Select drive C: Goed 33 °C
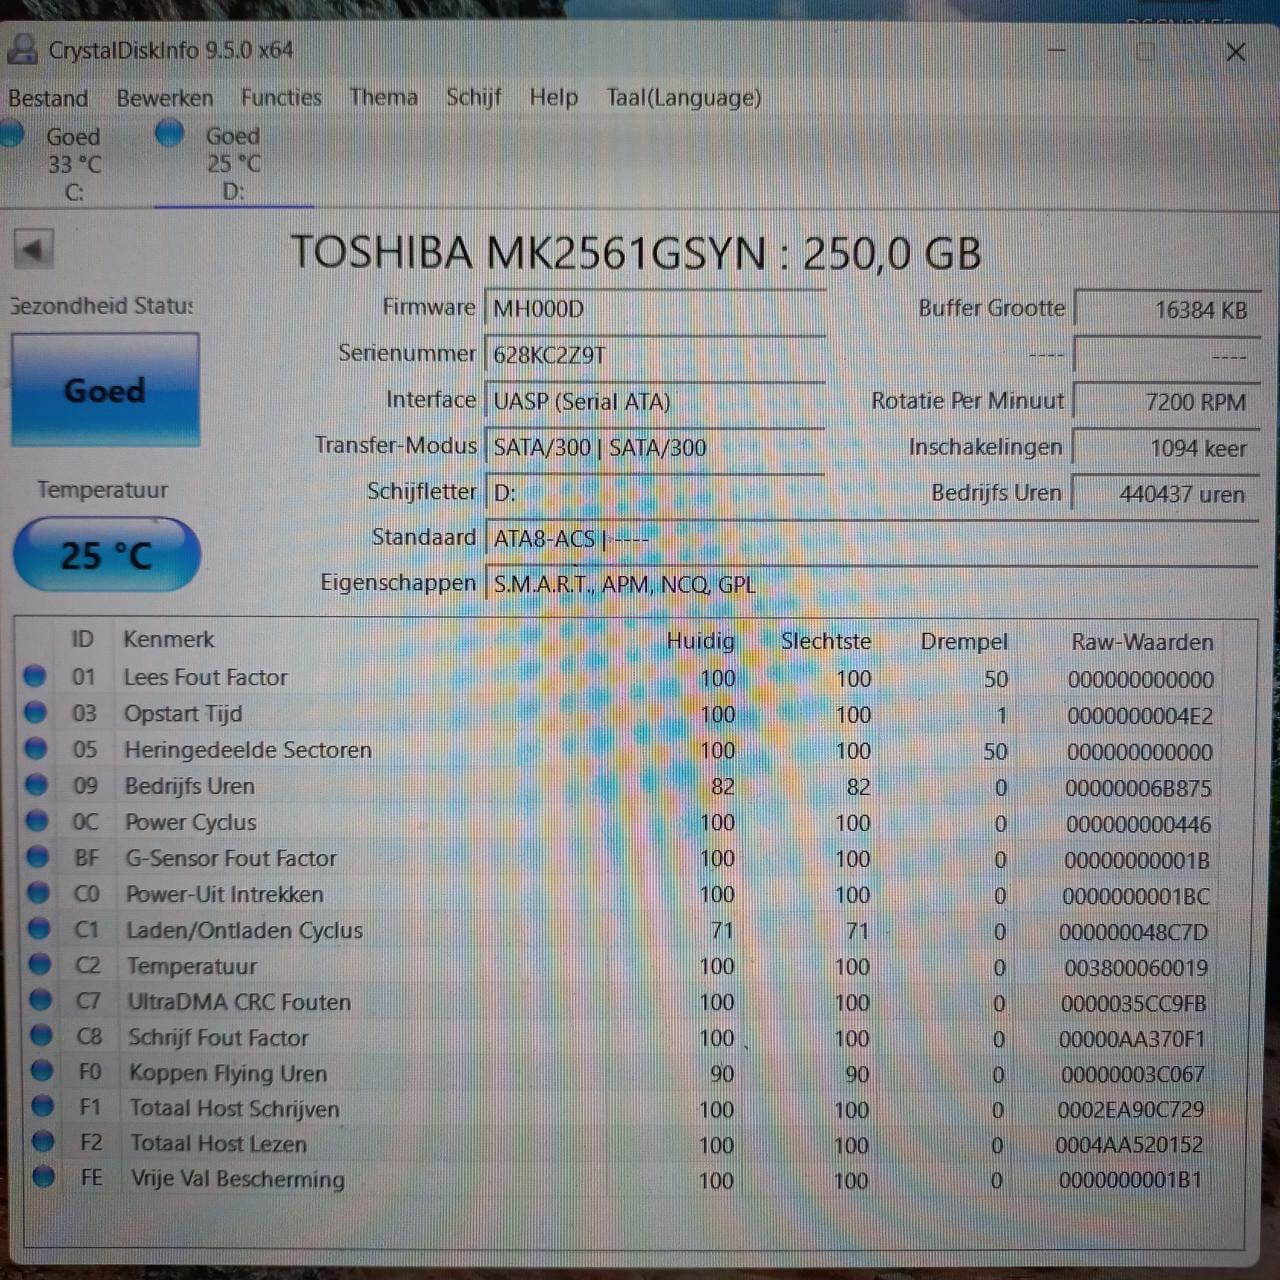The image size is (1280, 1280). coord(60,162)
